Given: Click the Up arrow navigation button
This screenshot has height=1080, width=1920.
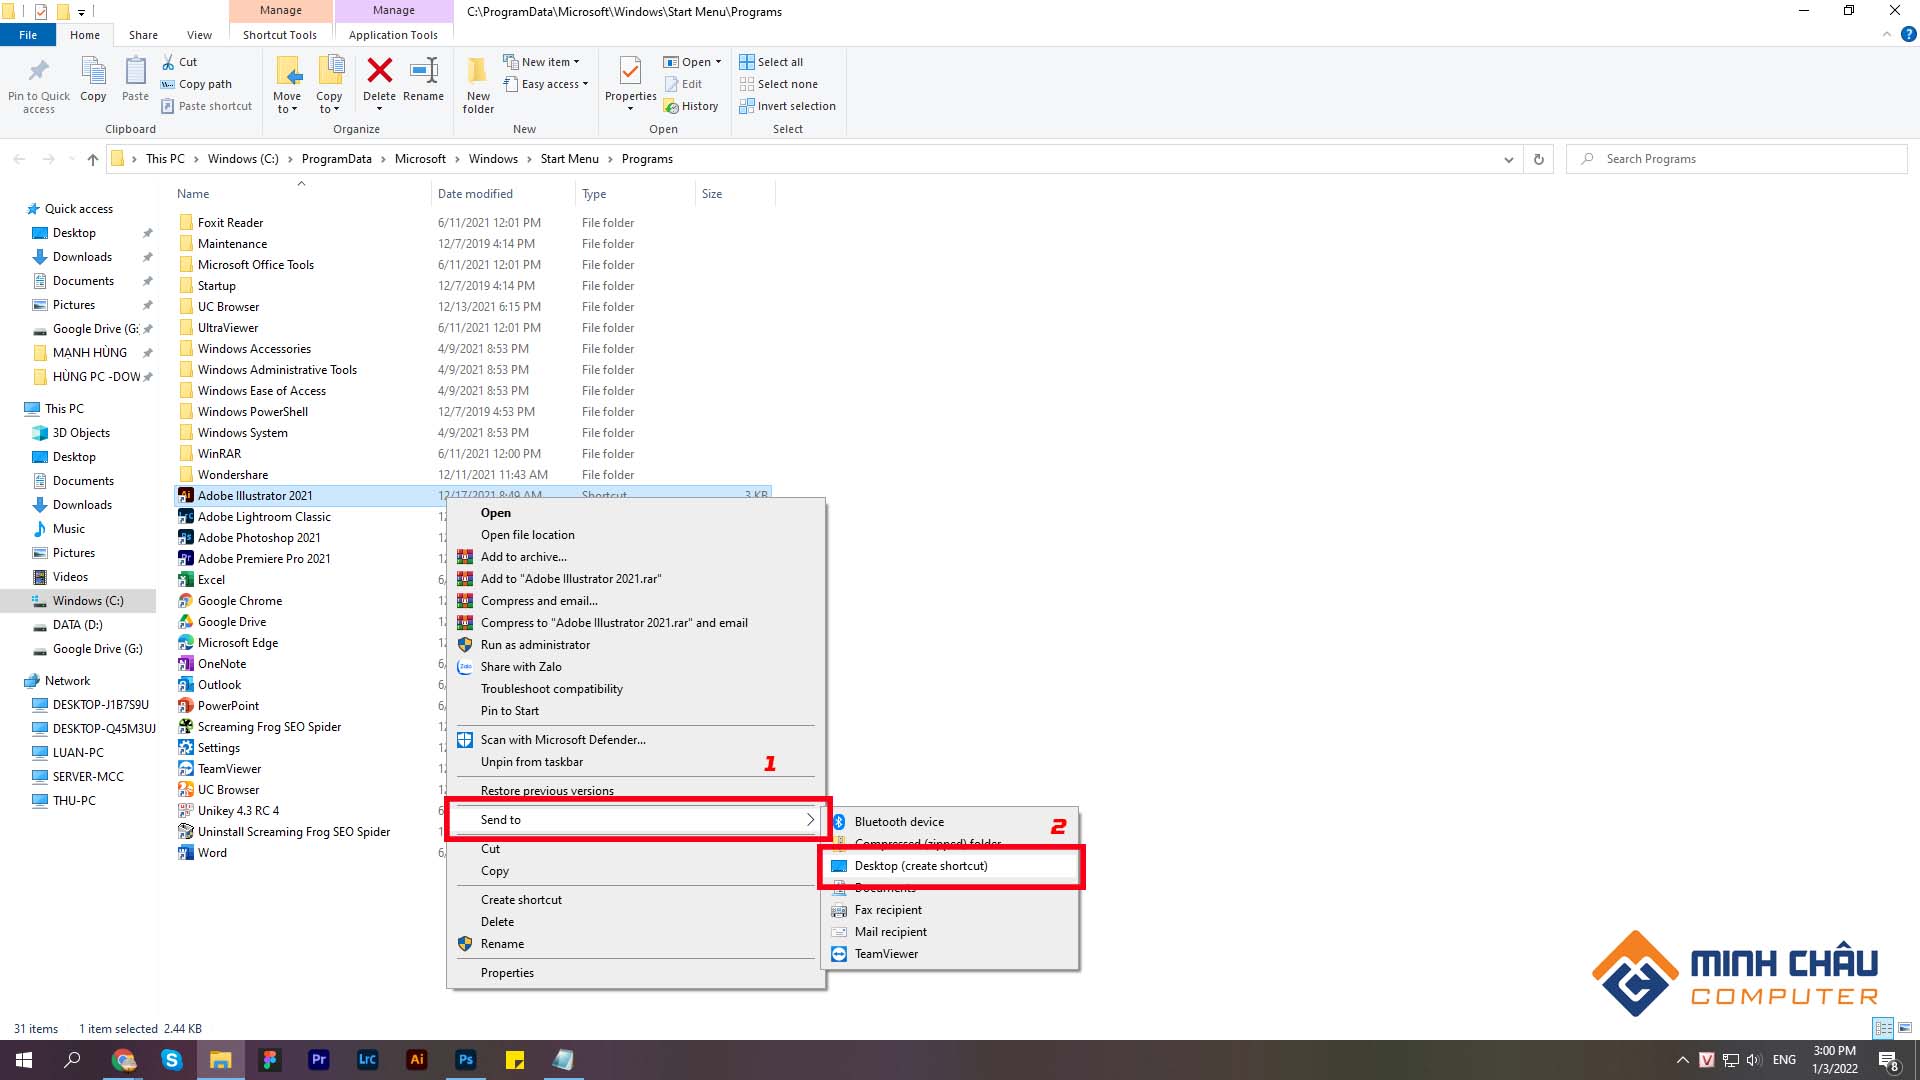Looking at the screenshot, I should click(93, 159).
